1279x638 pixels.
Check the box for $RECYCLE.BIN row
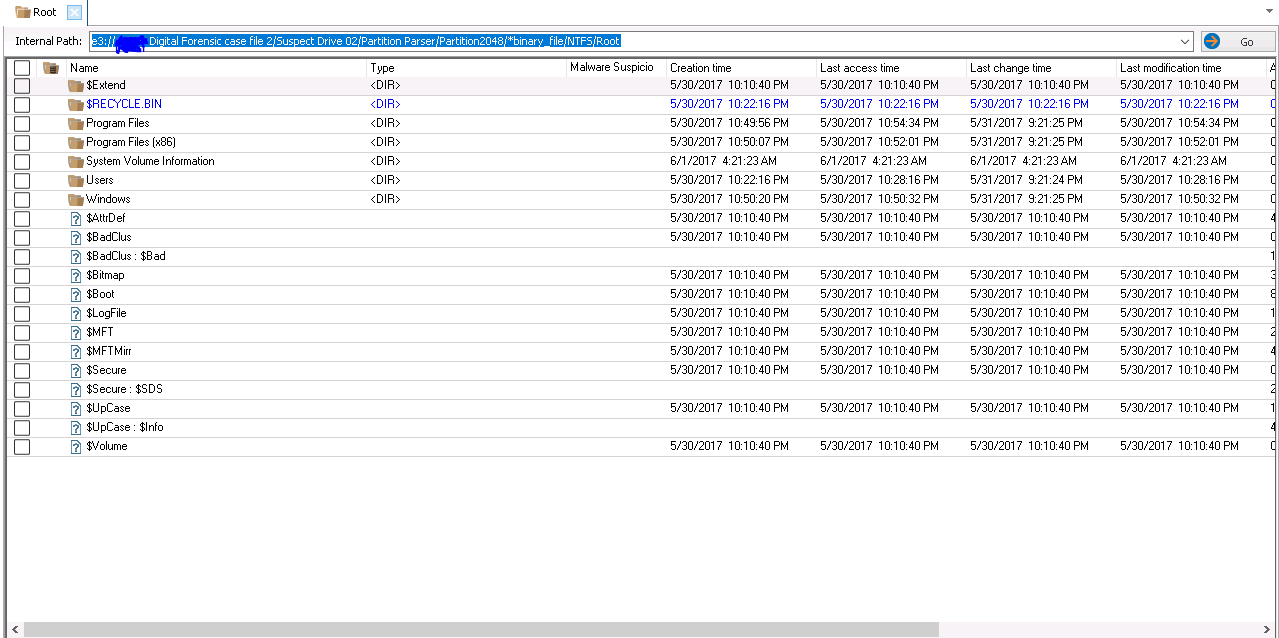pyautogui.click(x=22, y=105)
